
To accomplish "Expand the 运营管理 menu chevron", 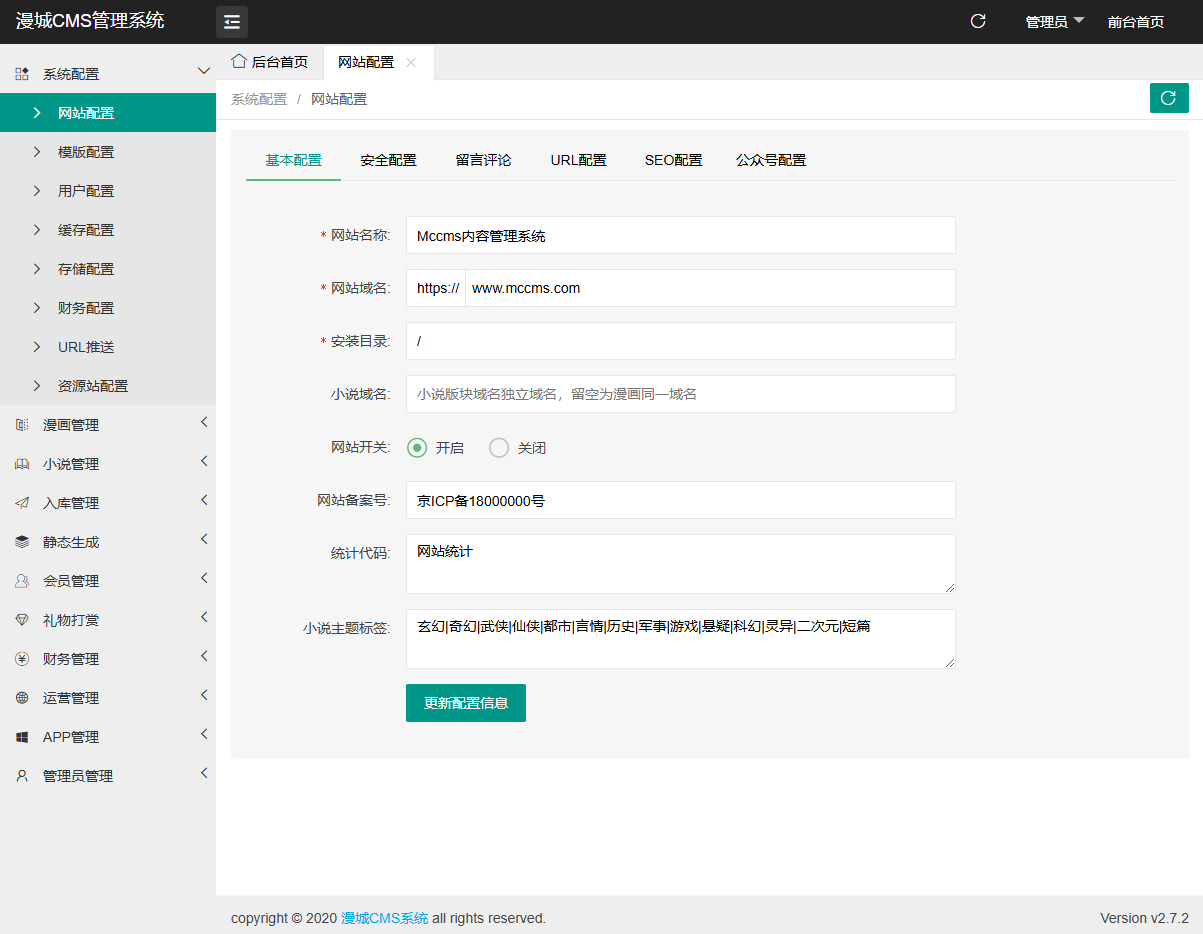I will click(203, 697).
